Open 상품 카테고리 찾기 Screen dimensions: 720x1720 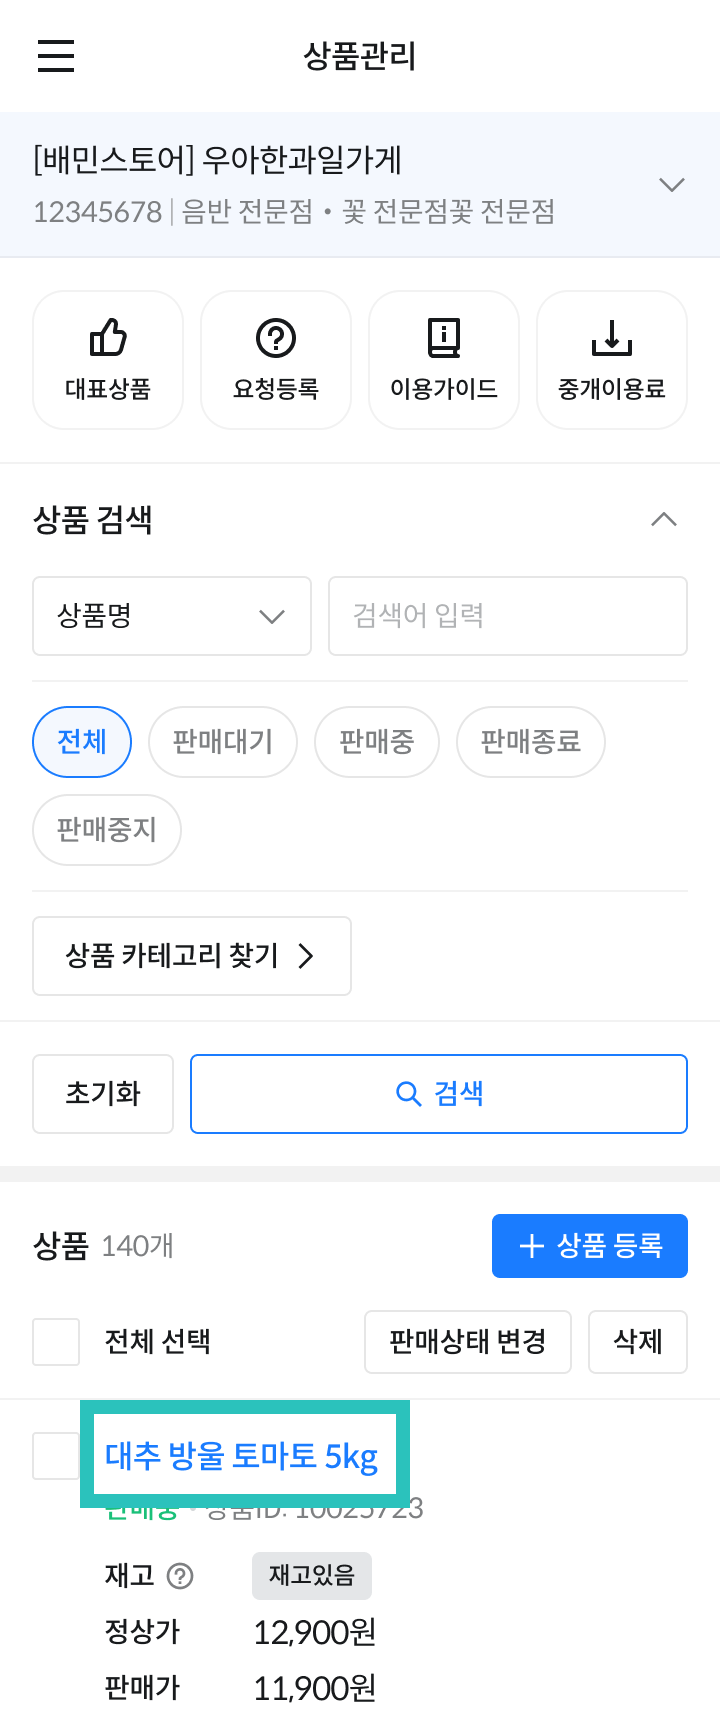192,956
